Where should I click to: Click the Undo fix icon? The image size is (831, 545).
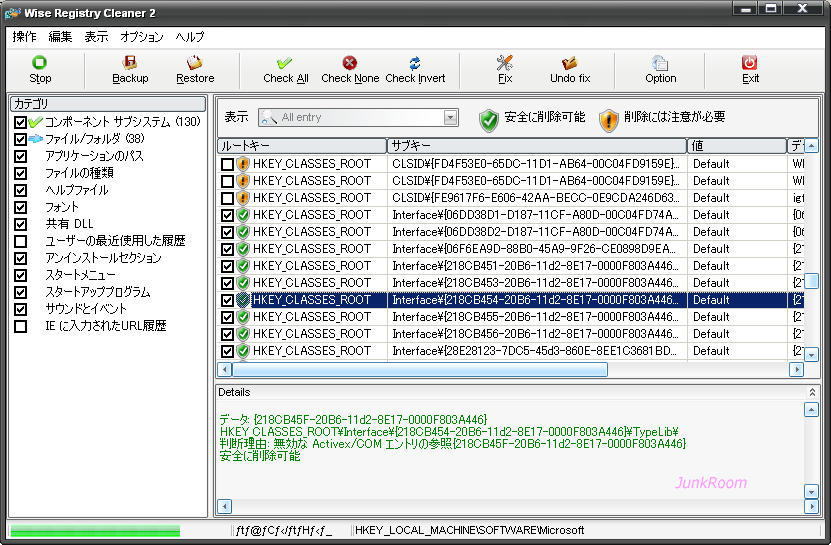tap(570, 63)
